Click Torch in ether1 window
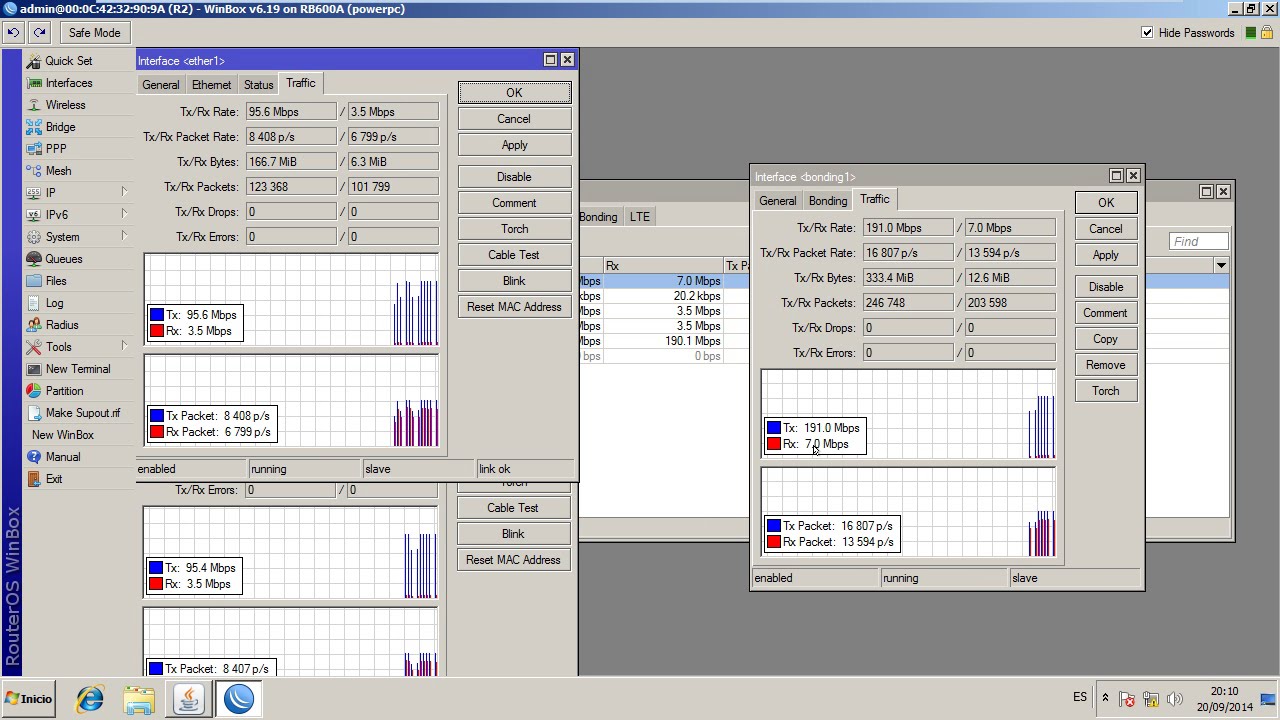The image size is (1280, 720). [514, 229]
